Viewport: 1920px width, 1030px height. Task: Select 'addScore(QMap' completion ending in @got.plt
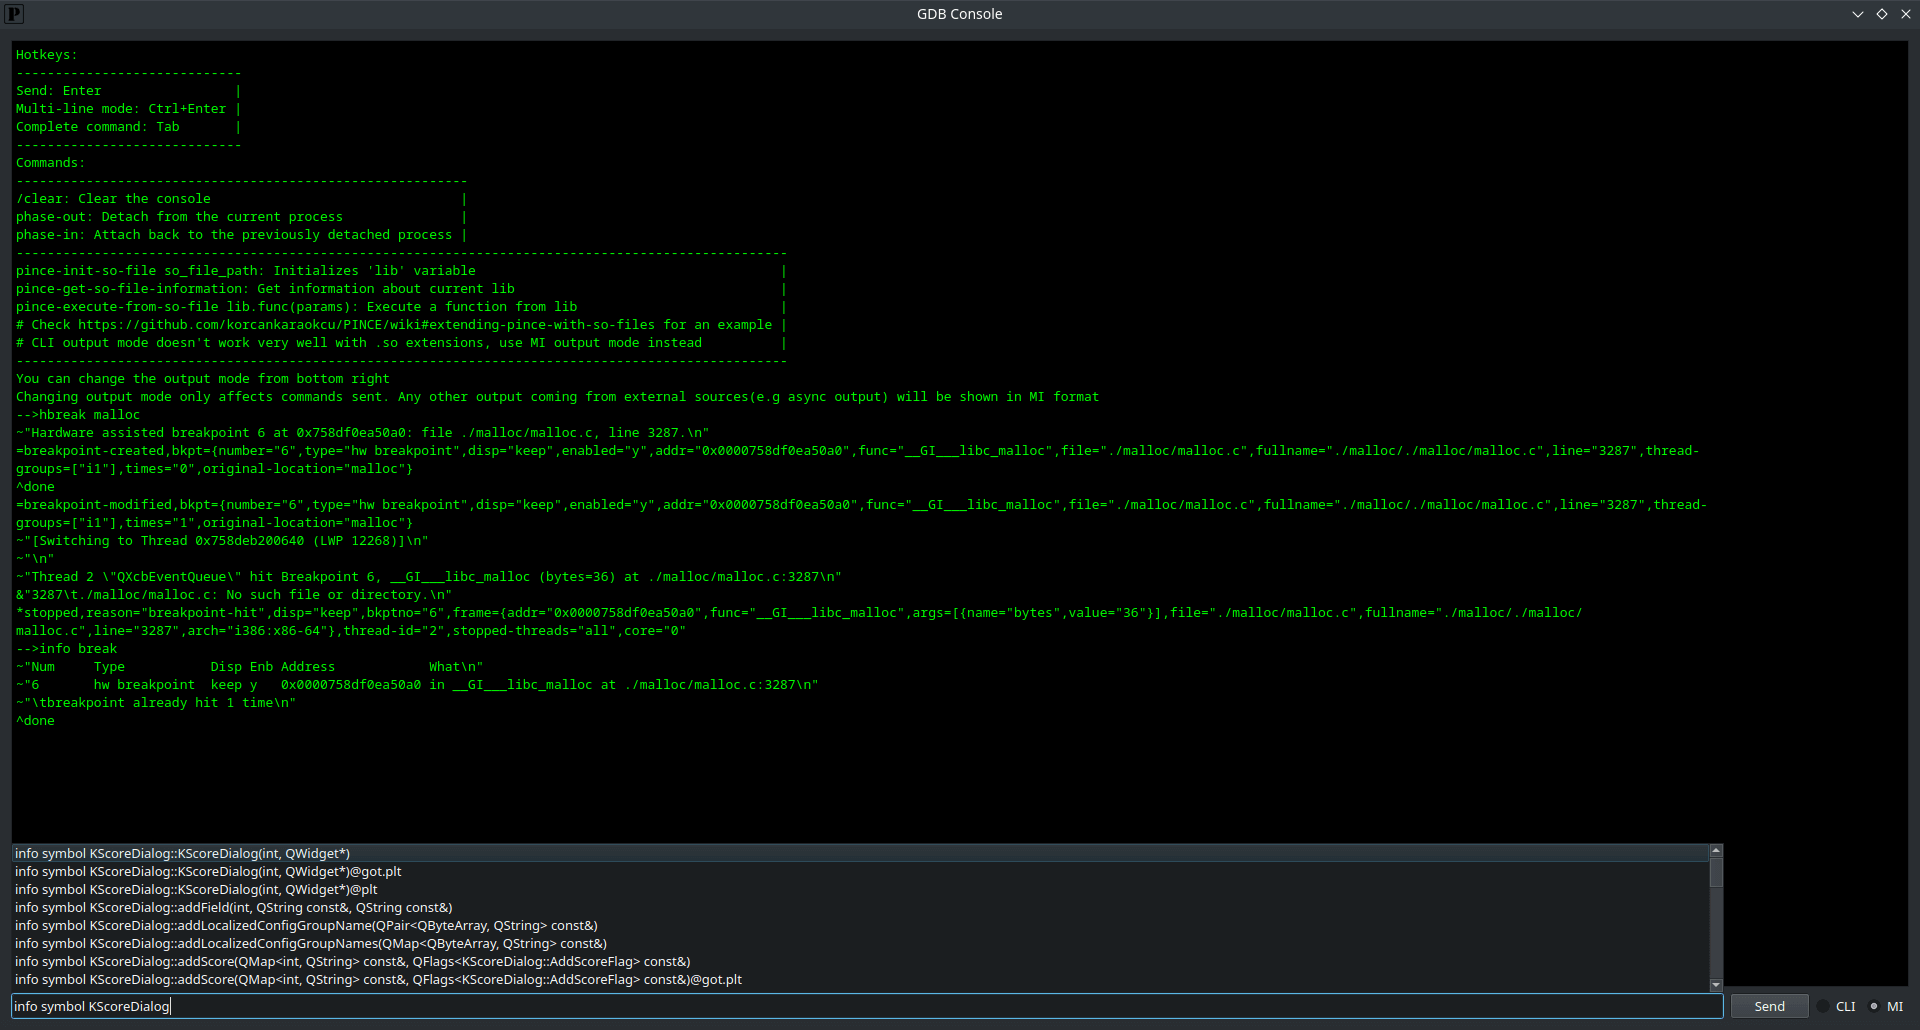[860, 980]
